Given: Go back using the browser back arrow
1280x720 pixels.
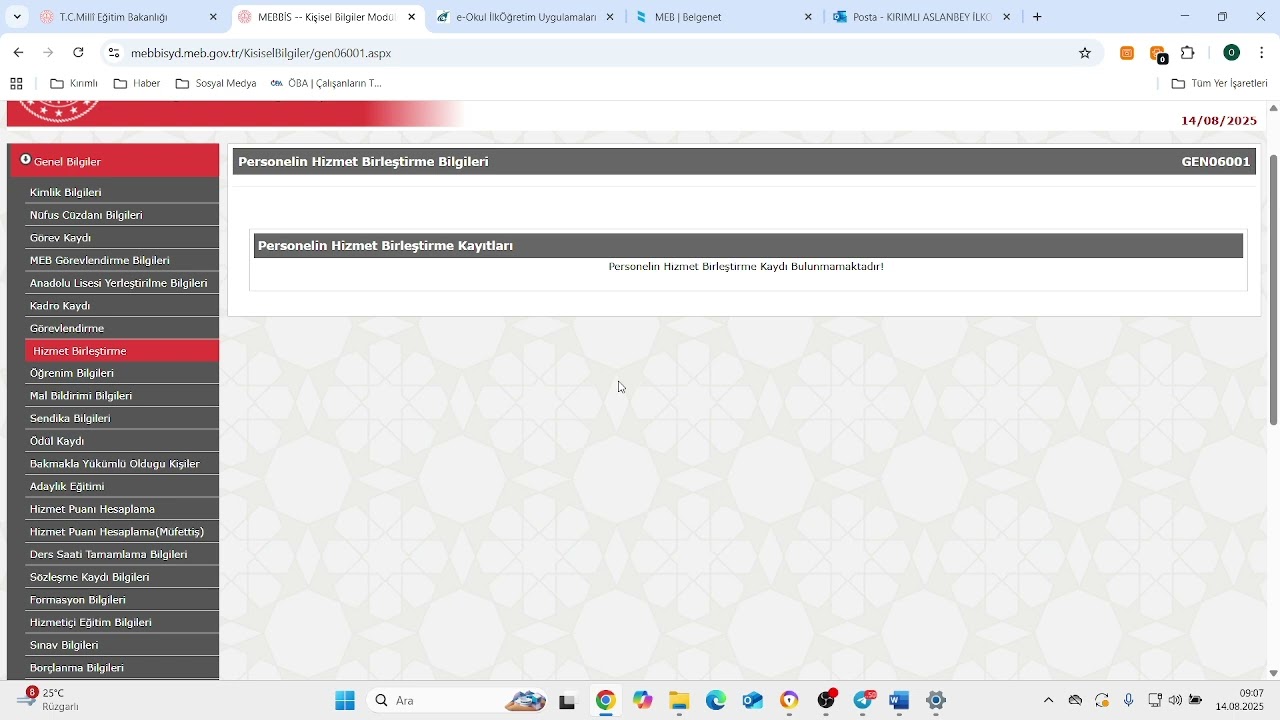Looking at the screenshot, I should coord(18,53).
